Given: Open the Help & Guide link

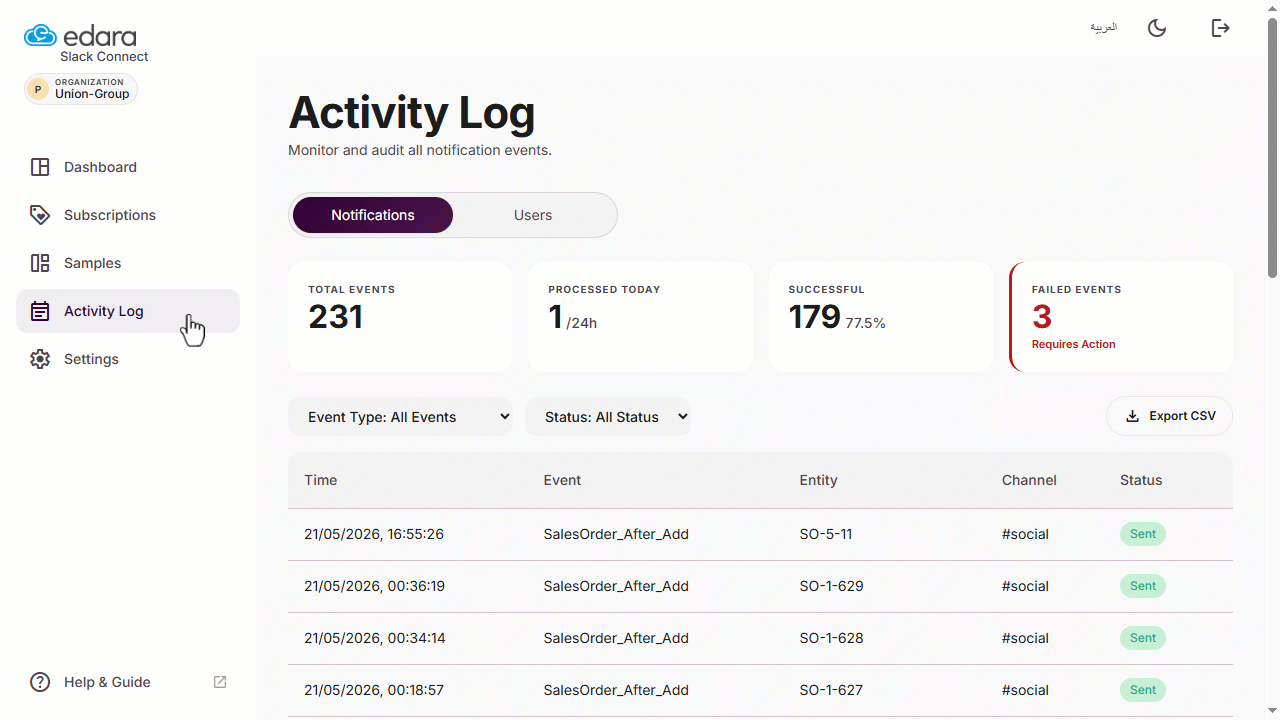Looking at the screenshot, I should pos(128,682).
